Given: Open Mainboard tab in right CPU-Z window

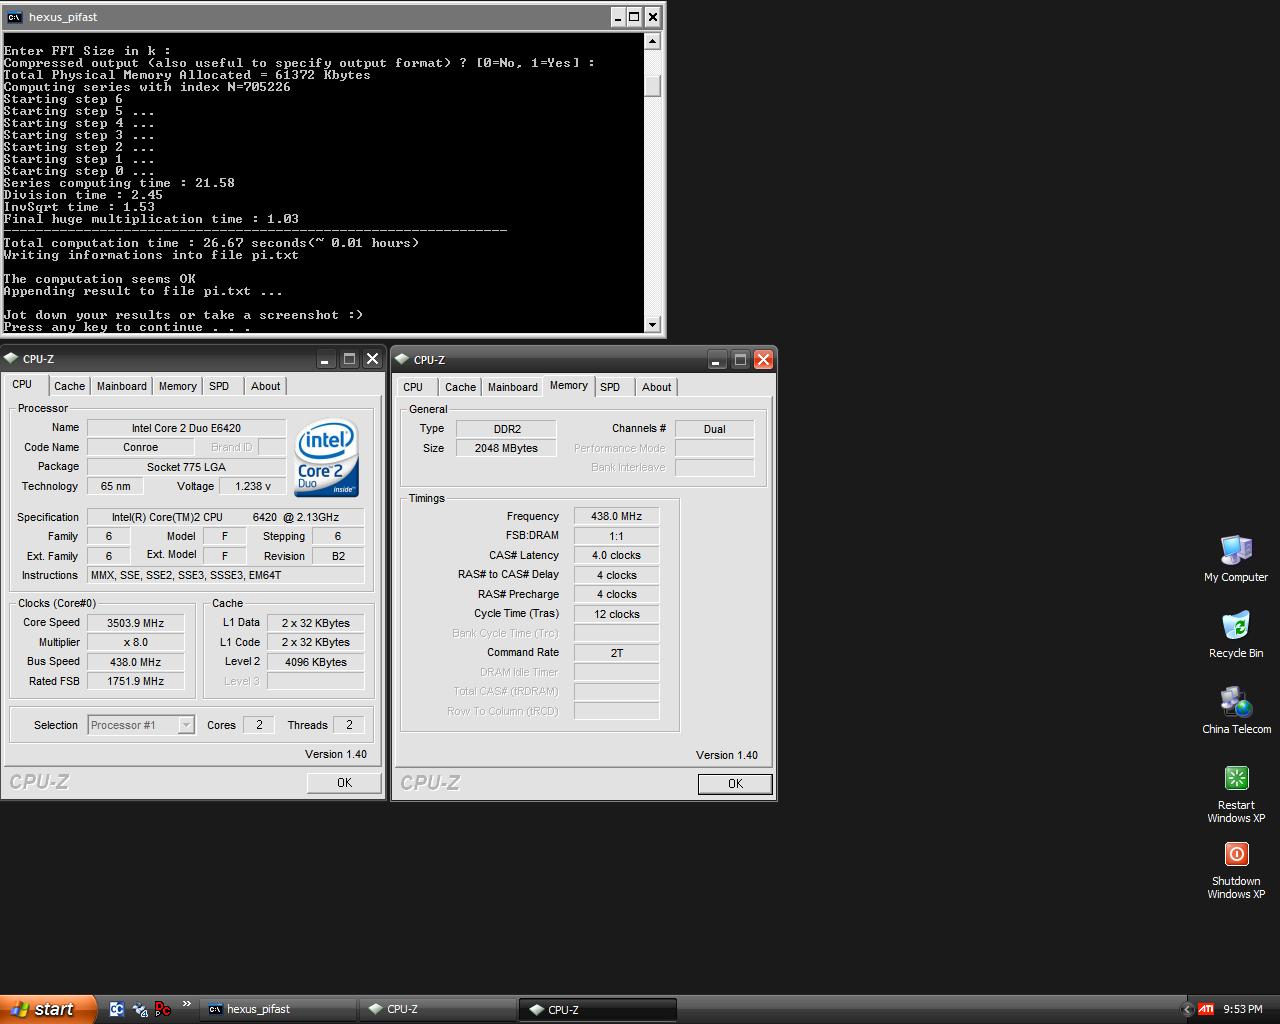Looking at the screenshot, I should pos(512,387).
